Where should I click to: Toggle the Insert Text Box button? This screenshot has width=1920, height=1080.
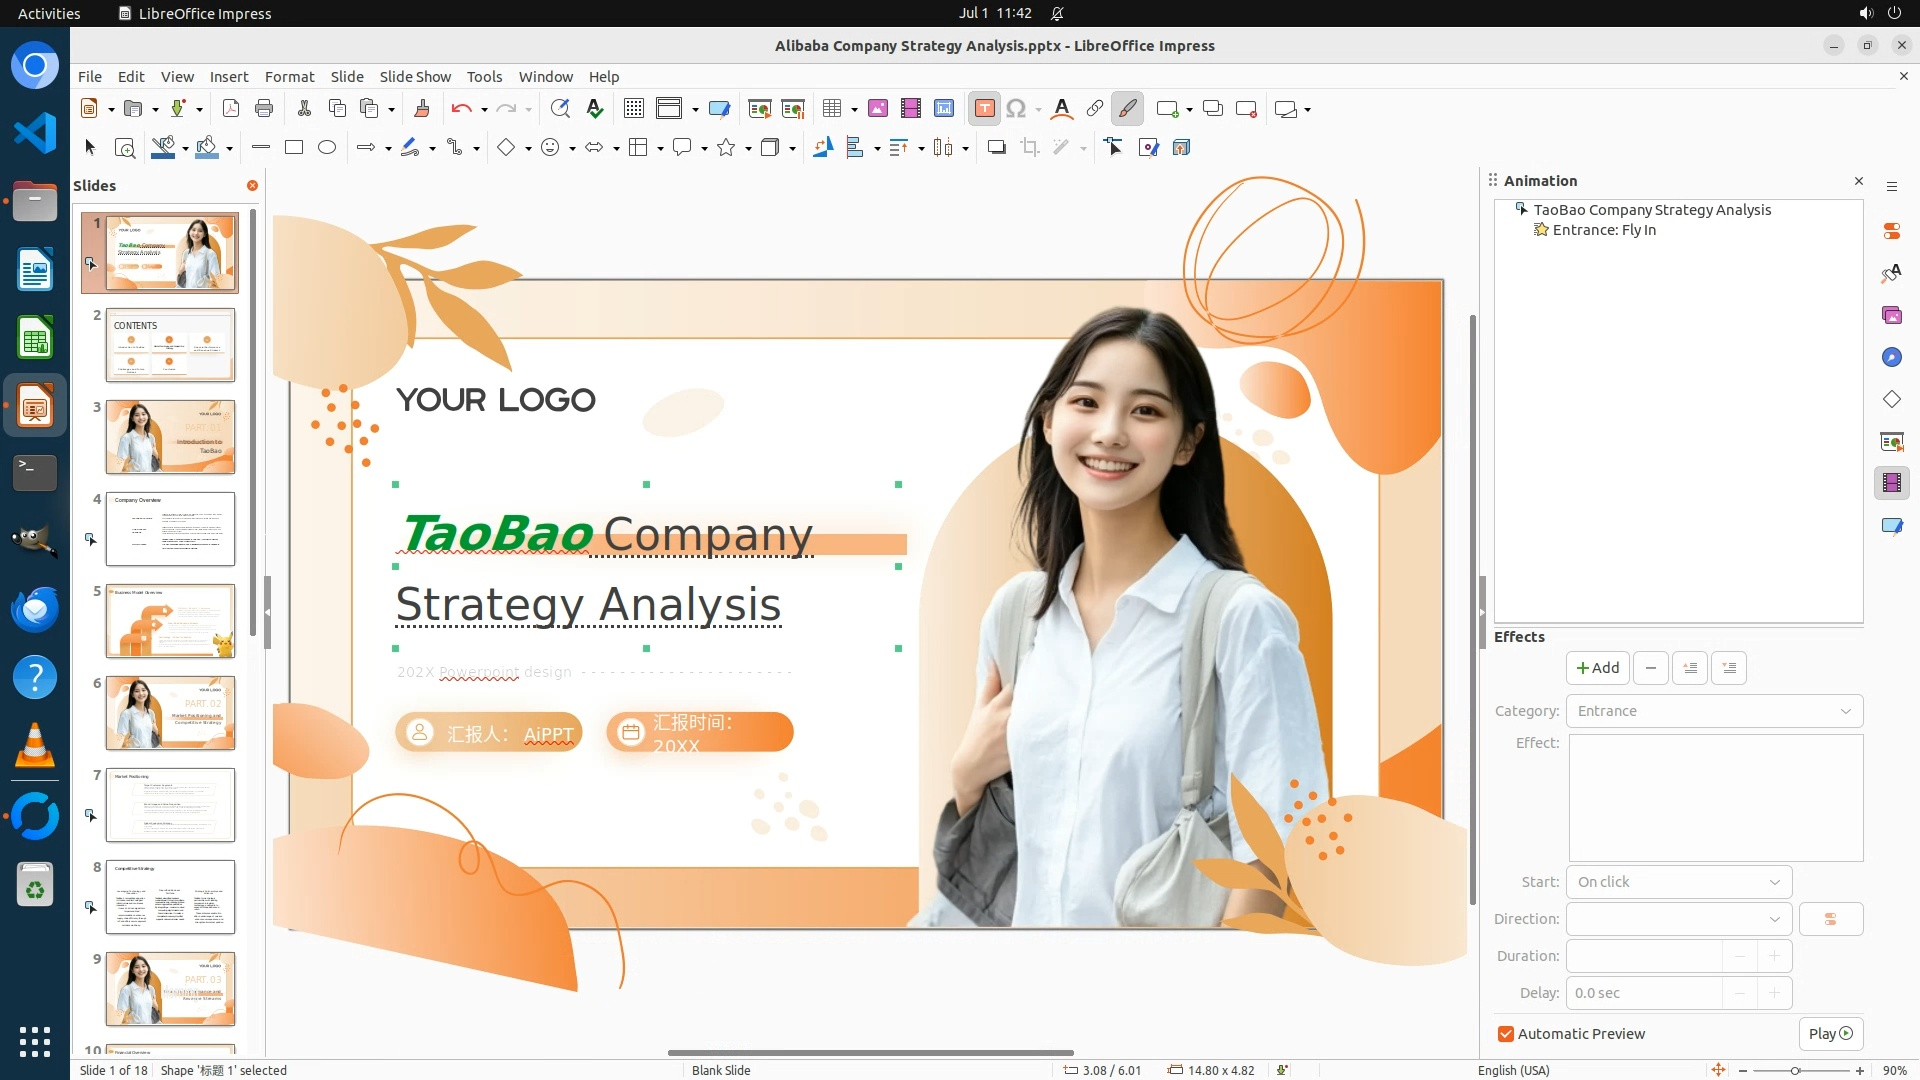click(984, 109)
